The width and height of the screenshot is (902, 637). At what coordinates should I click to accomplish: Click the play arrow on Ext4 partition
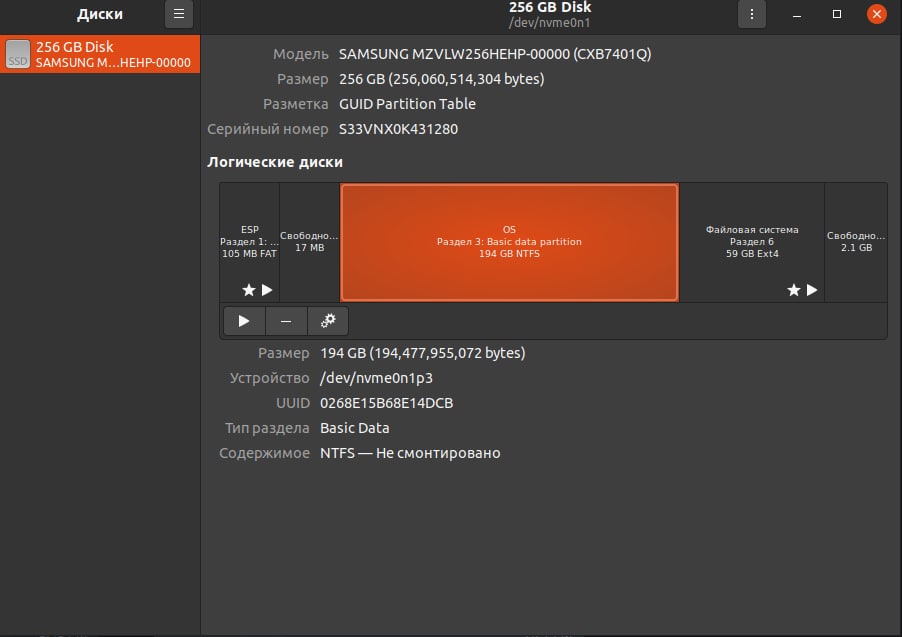click(x=812, y=290)
